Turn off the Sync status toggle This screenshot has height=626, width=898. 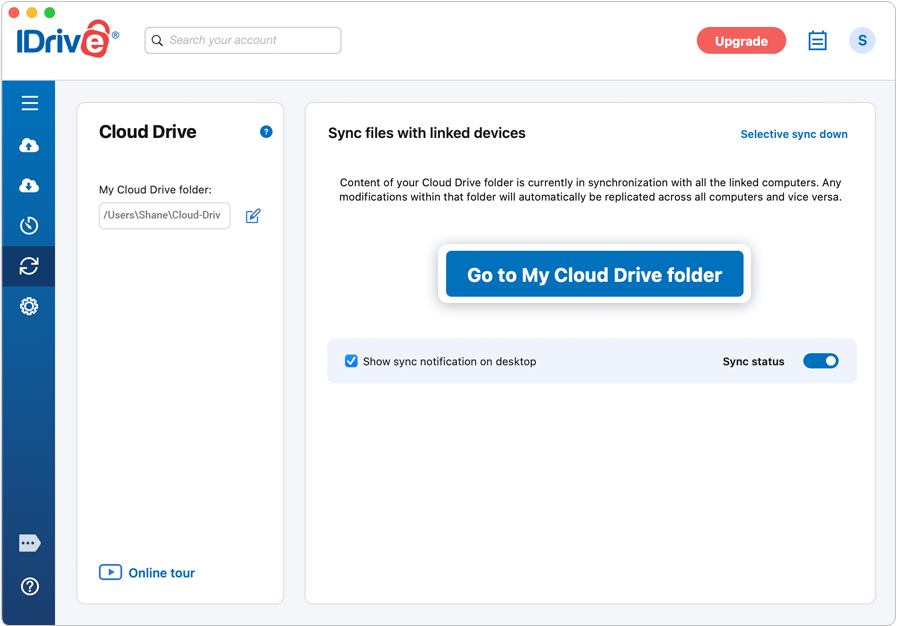click(821, 361)
